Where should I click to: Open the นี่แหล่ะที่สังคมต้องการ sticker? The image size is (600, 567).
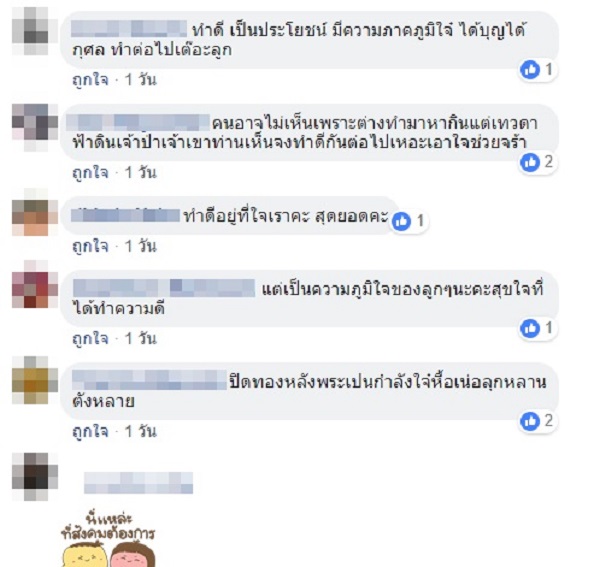pyautogui.click(x=109, y=538)
